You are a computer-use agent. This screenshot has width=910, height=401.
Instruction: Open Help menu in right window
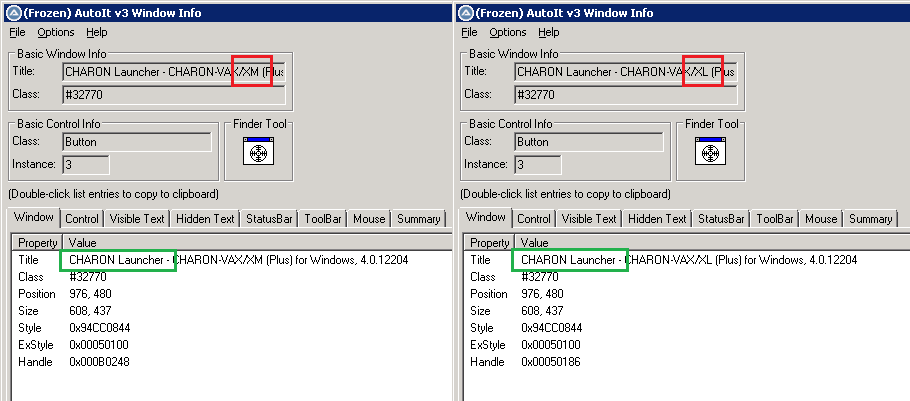click(549, 32)
